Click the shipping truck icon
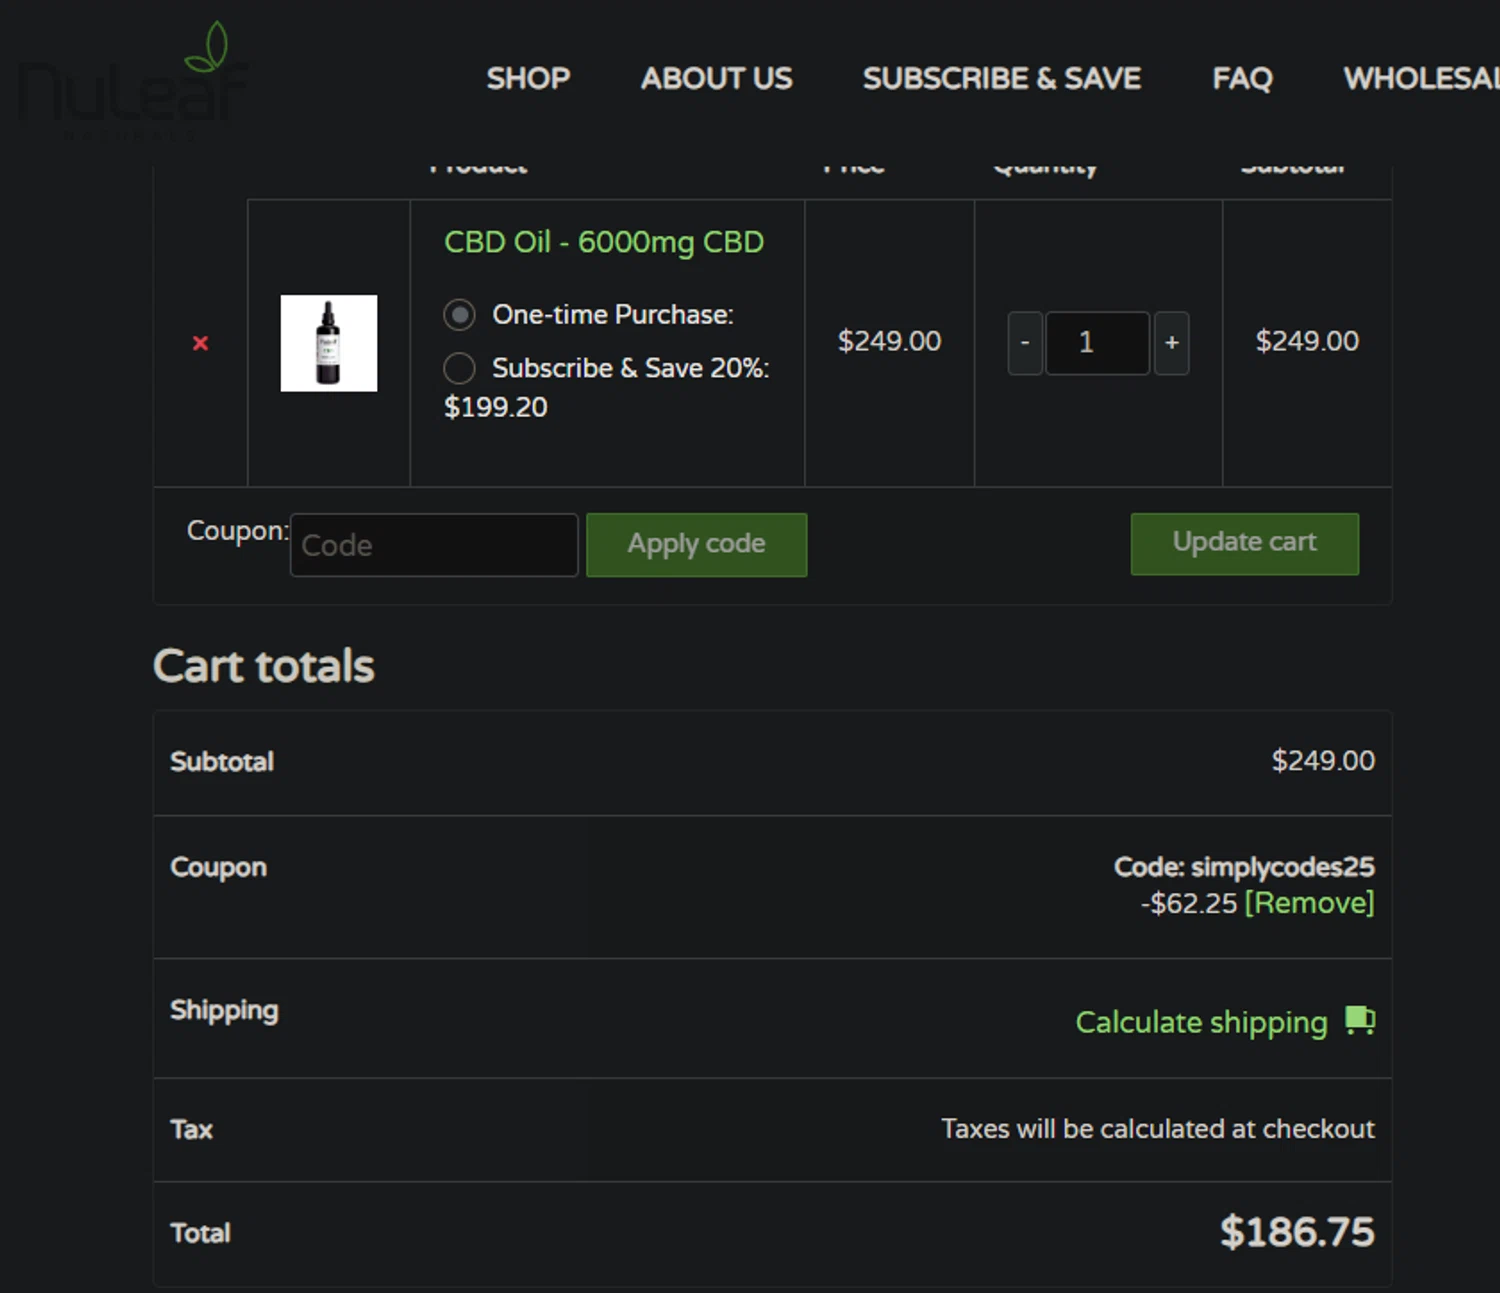Viewport: 1500px width, 1293px height. pos(1360,1020)
